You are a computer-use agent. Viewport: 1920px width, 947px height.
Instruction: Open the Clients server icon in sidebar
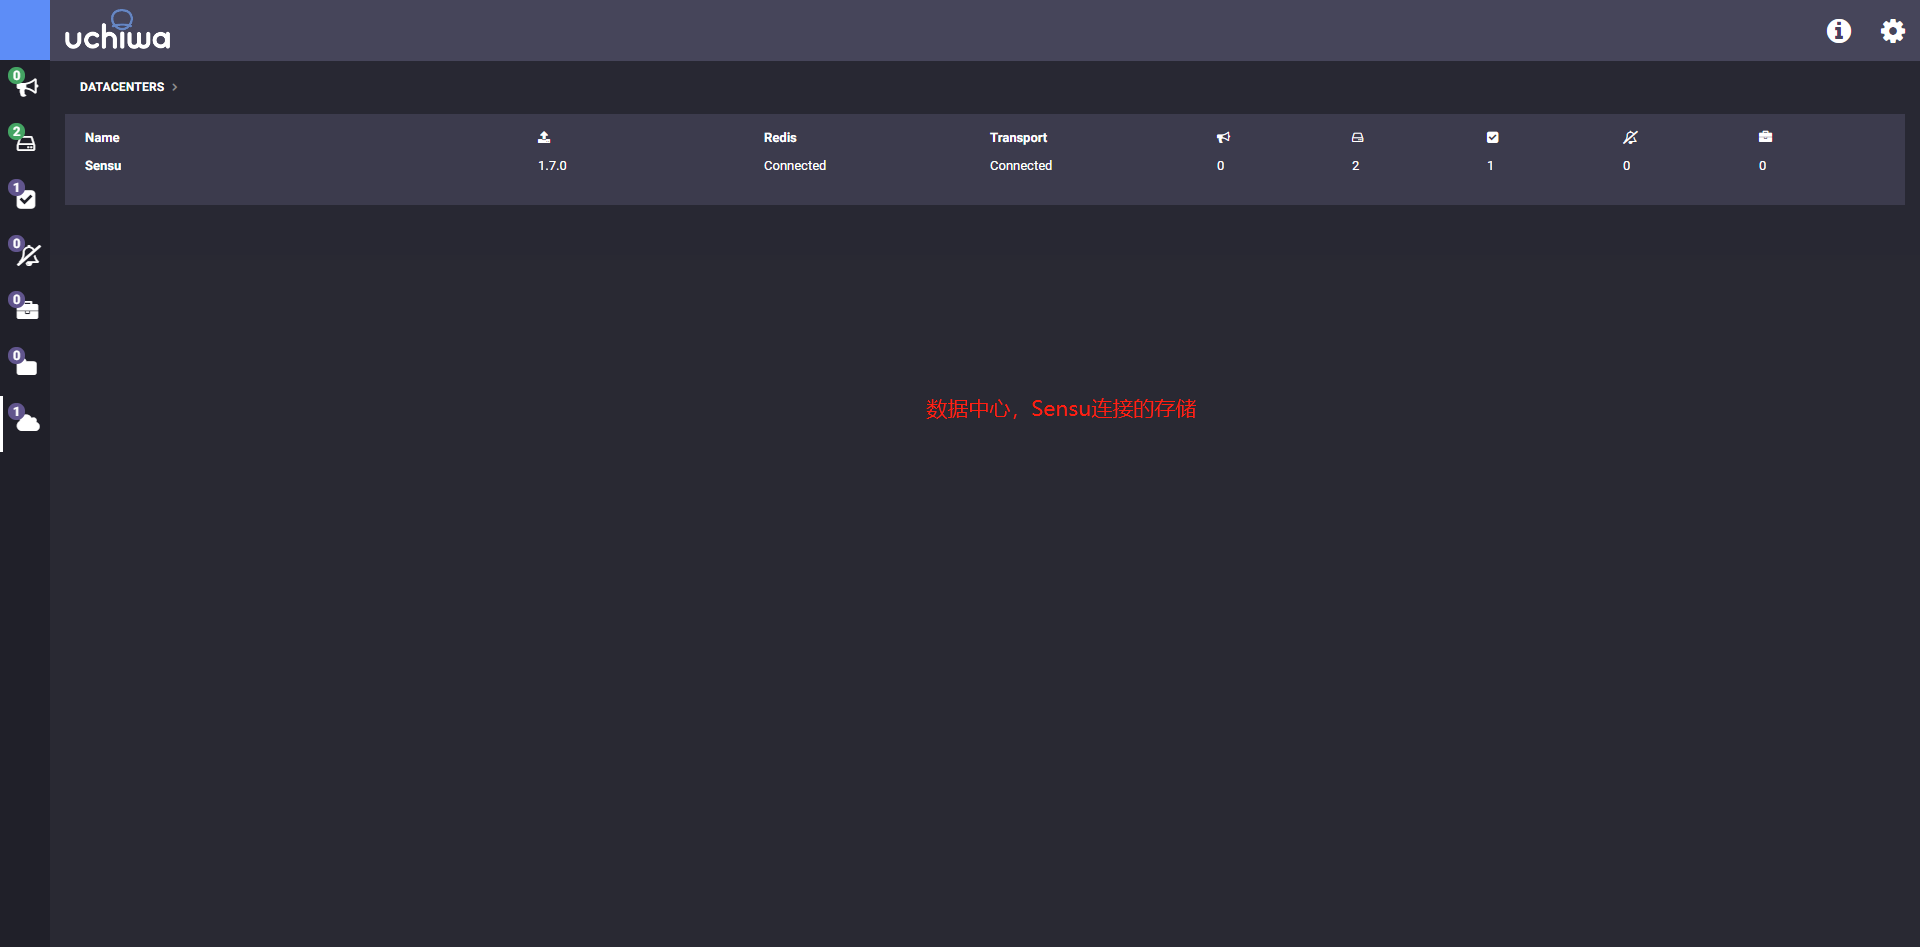25,141
